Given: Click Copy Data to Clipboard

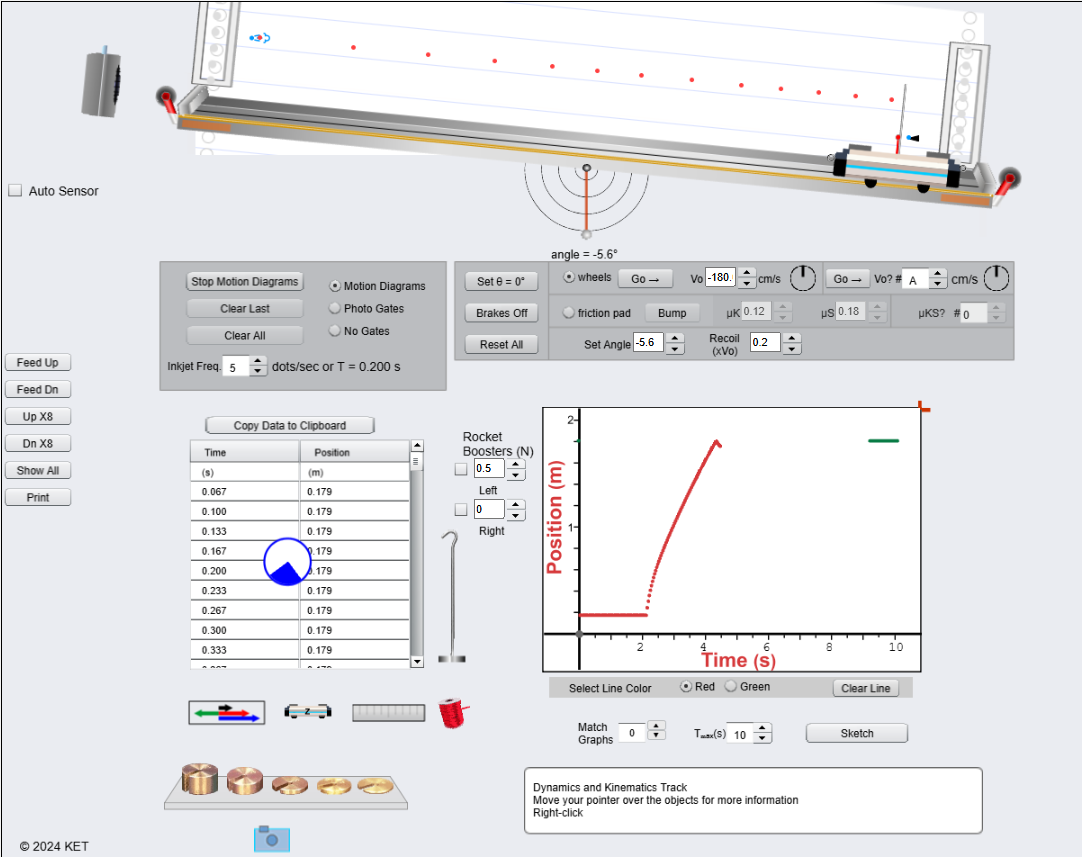Looking at the screenshot, I should (x=288, y=424).
